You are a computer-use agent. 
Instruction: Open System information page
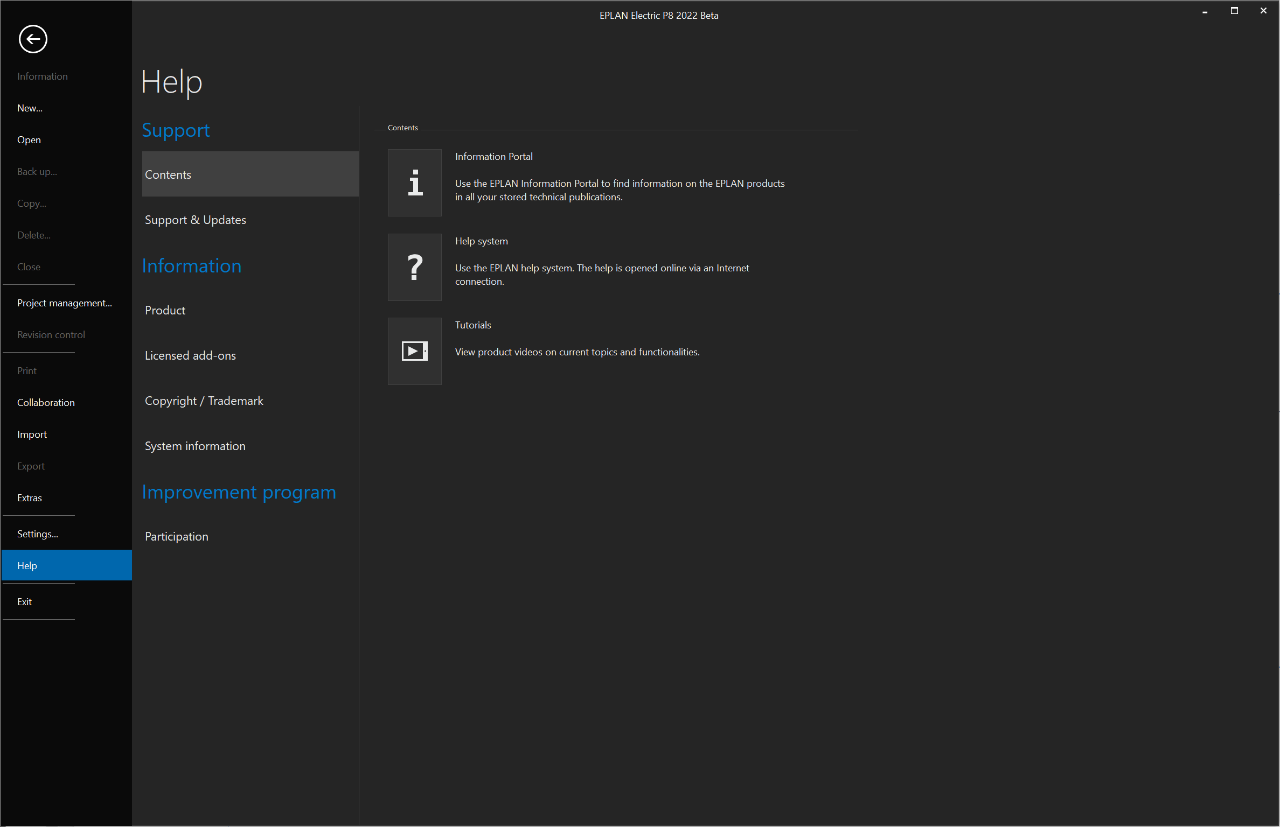click(196, 446)
